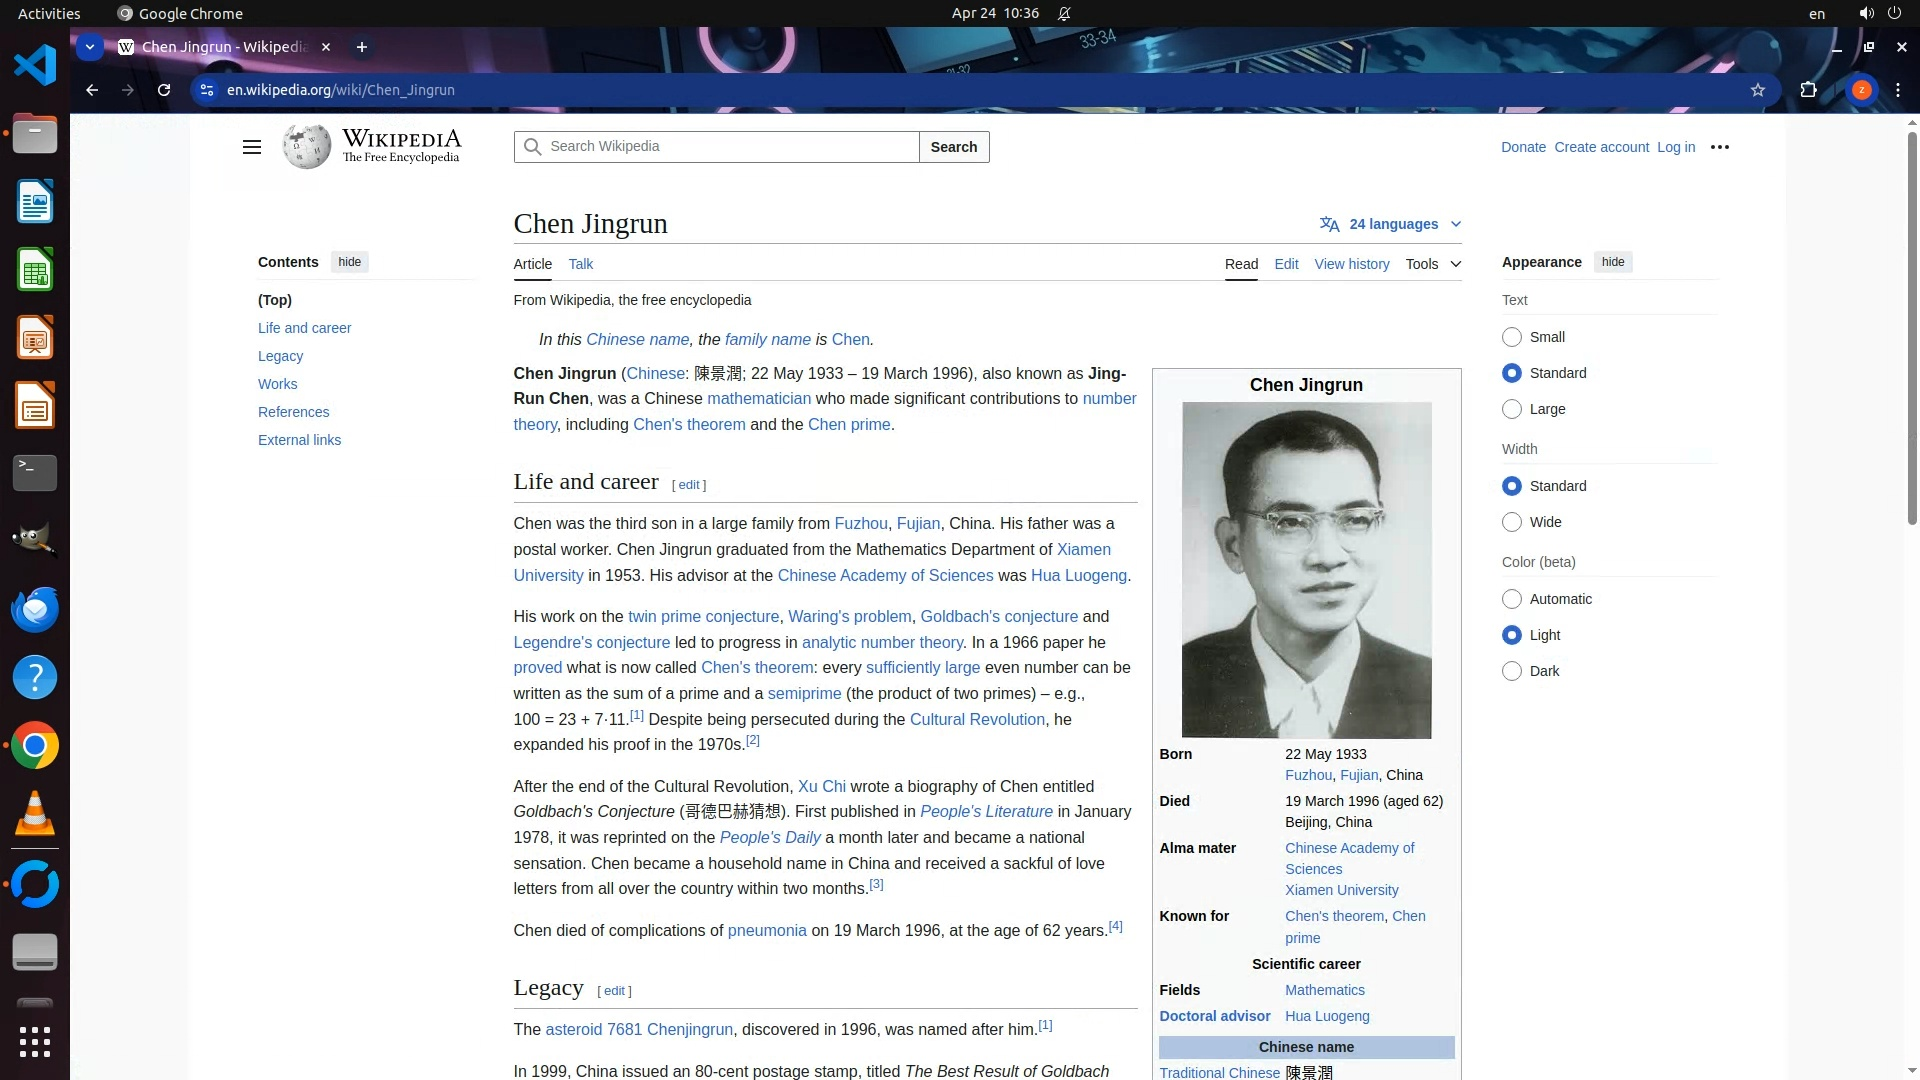Switch to the Talk tab

click(x=581, y=264)
